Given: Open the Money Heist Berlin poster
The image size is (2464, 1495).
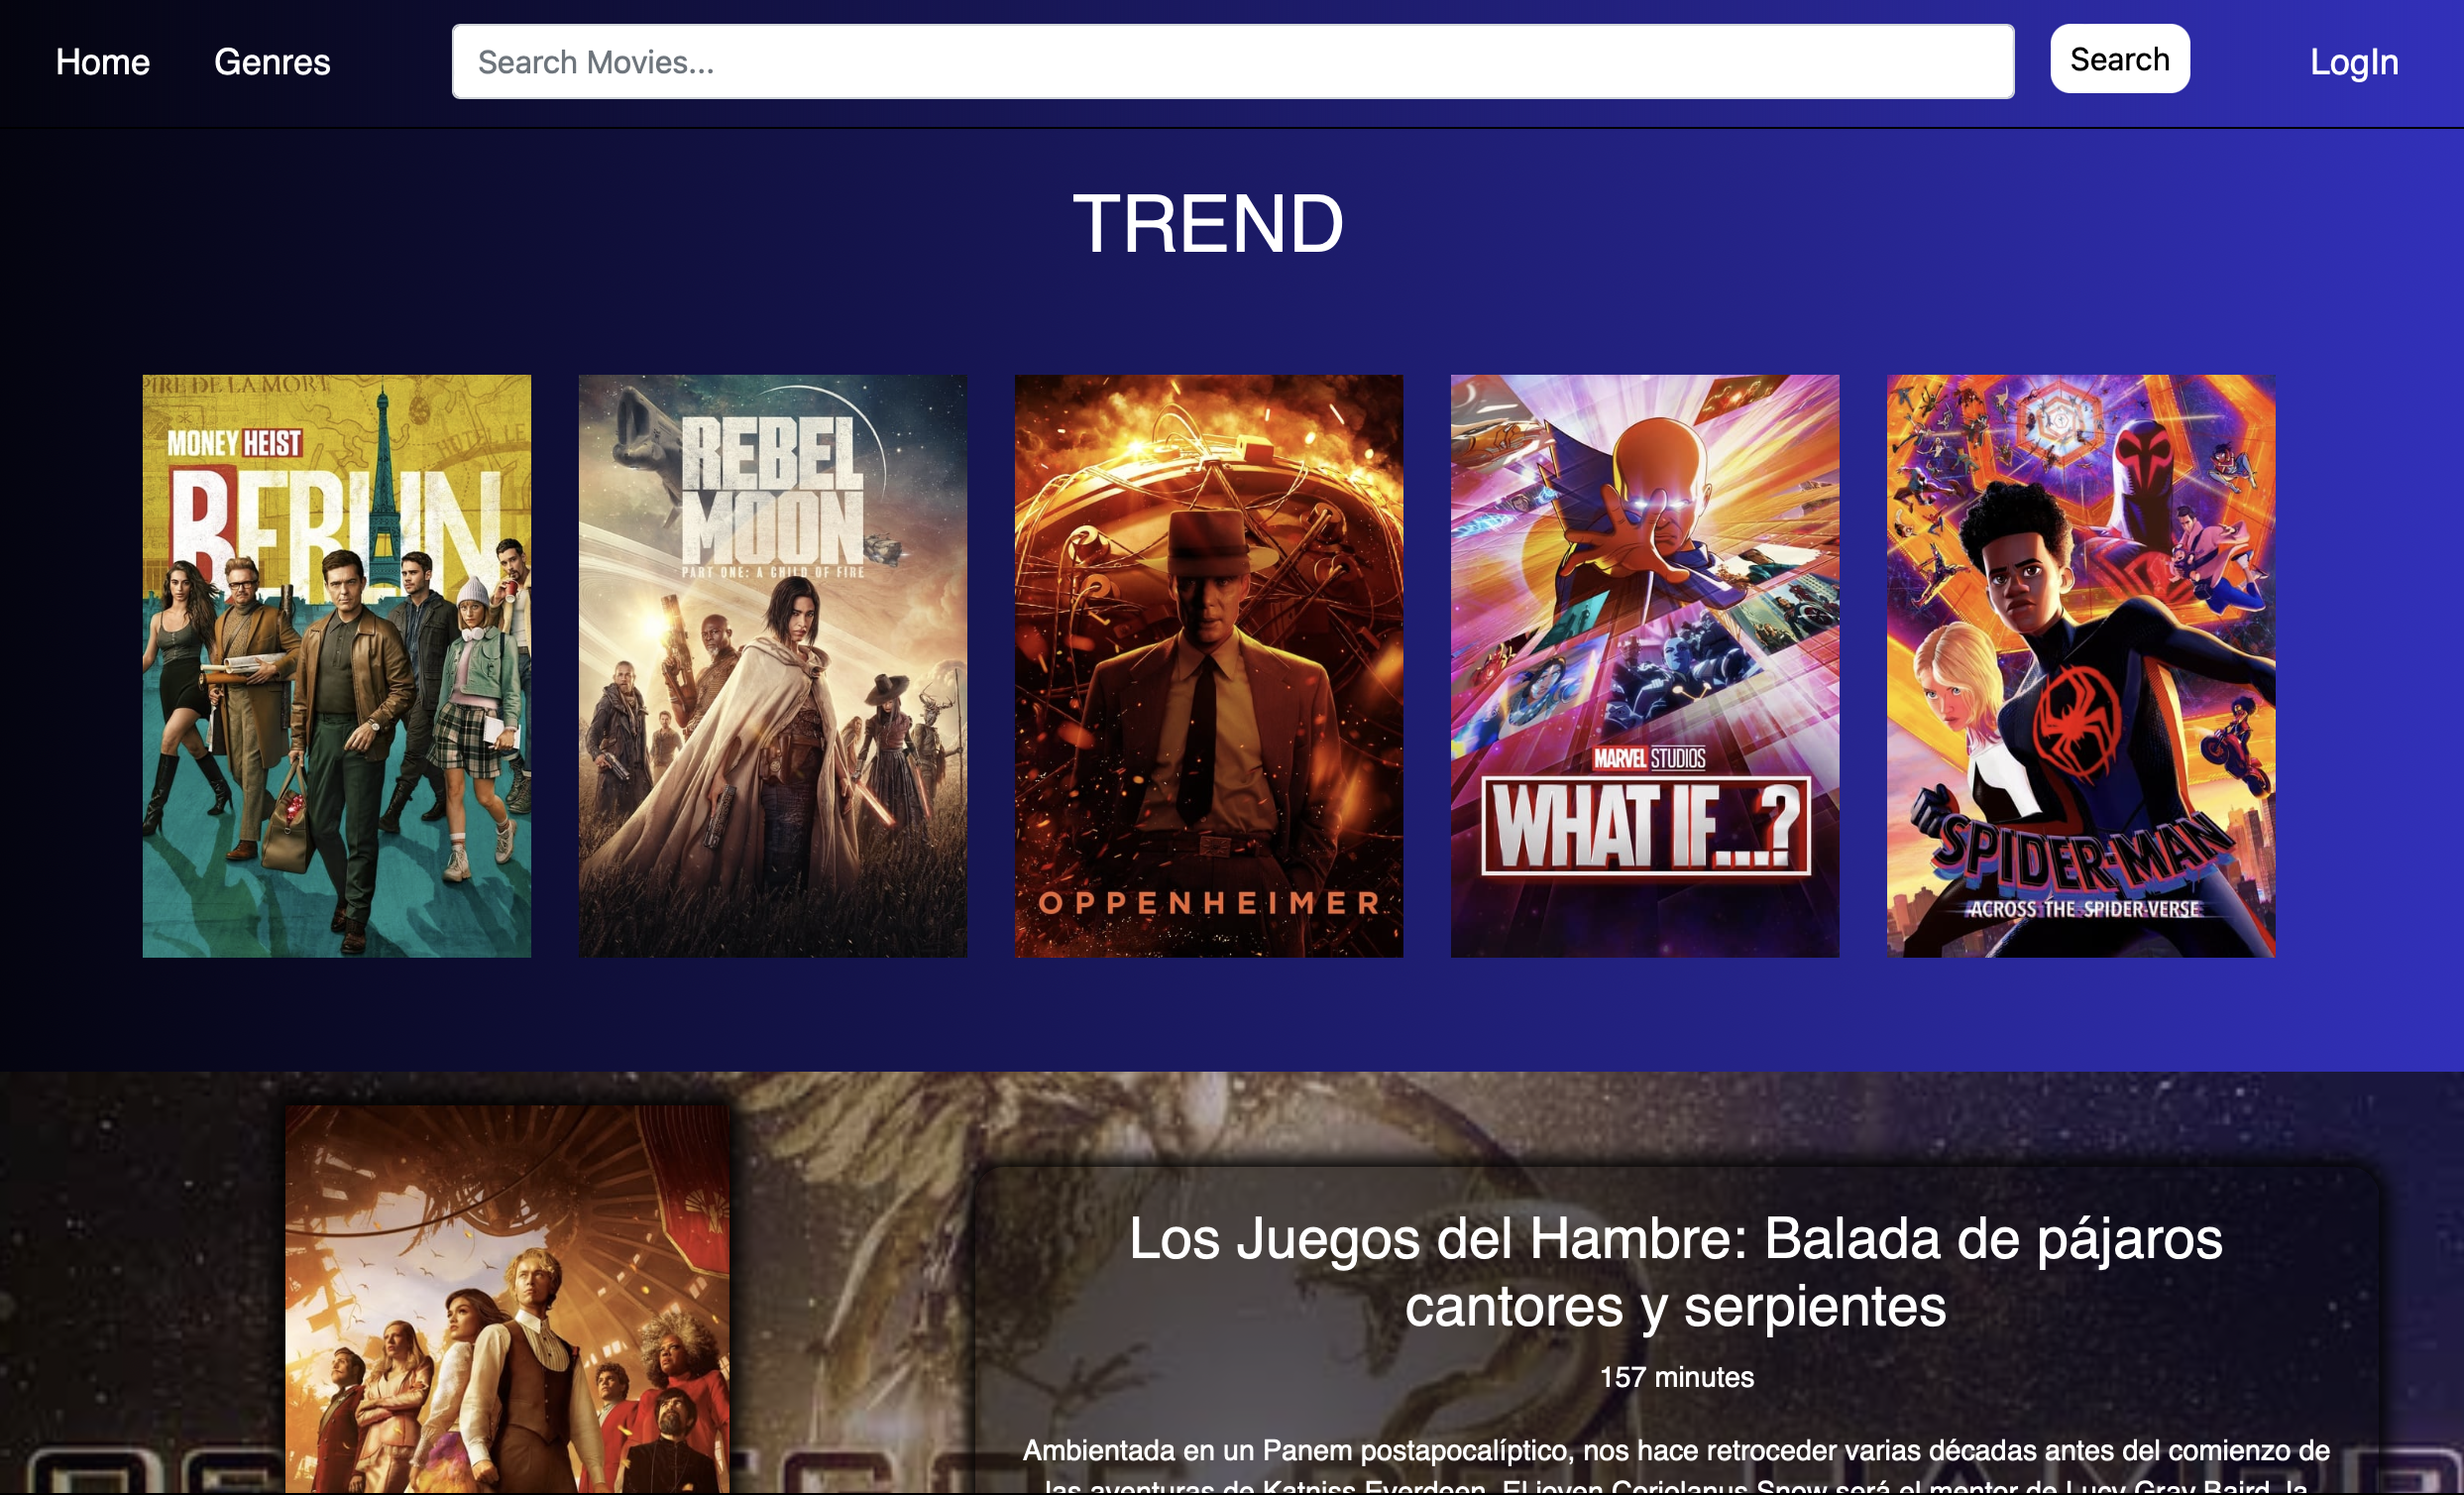Looking at the screenshot, I should click(x=337, y=666).
